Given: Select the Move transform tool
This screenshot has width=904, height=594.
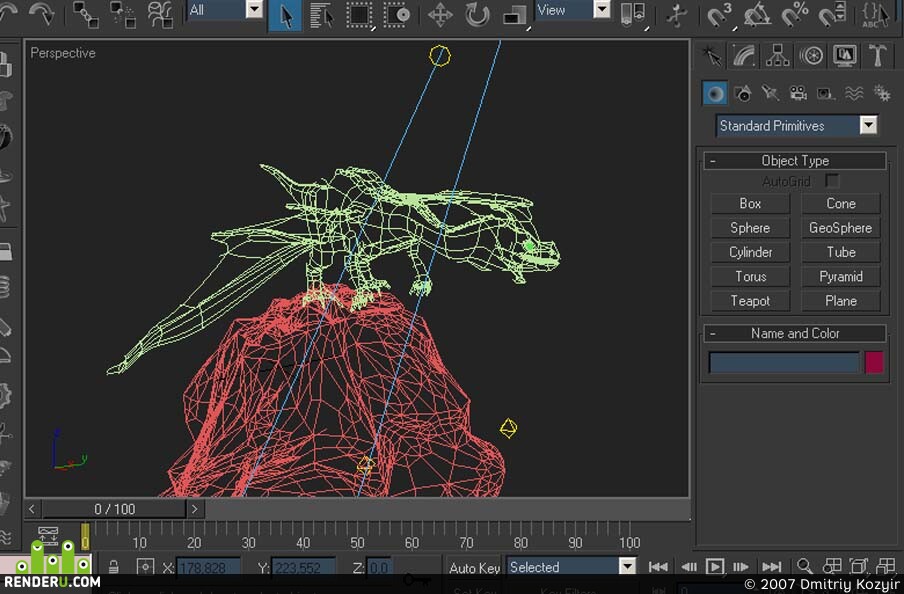Looking at the screenshot, I should (x=440, y=14).
